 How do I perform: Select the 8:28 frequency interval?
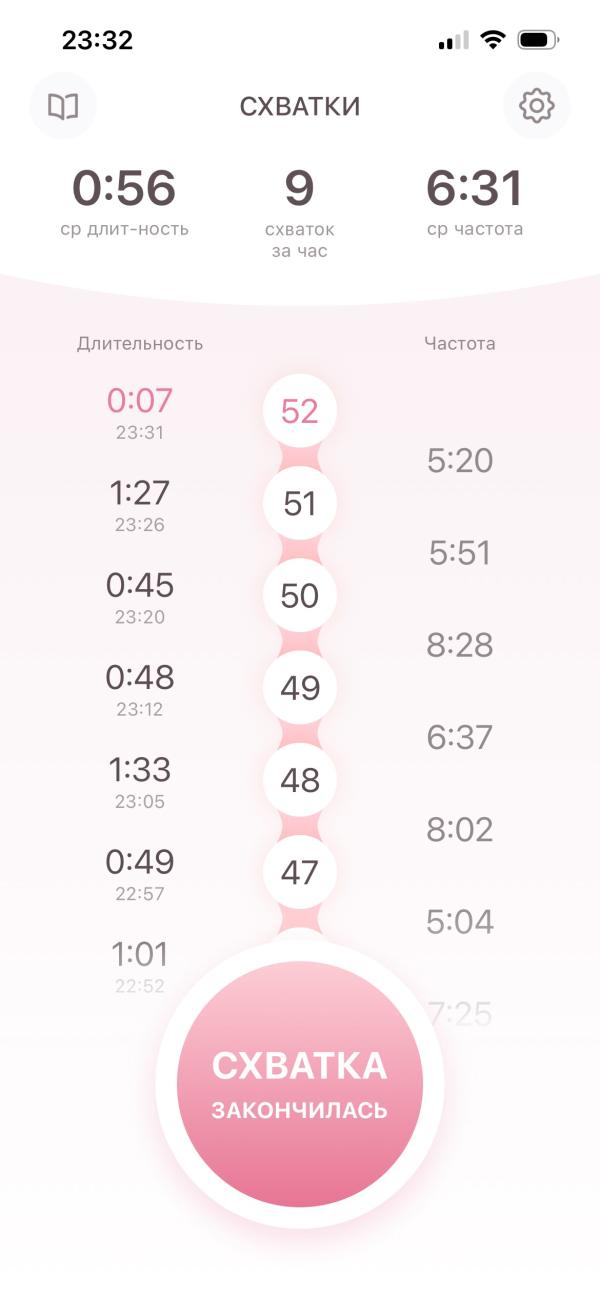pyautogui.click(x=460, y=645)
